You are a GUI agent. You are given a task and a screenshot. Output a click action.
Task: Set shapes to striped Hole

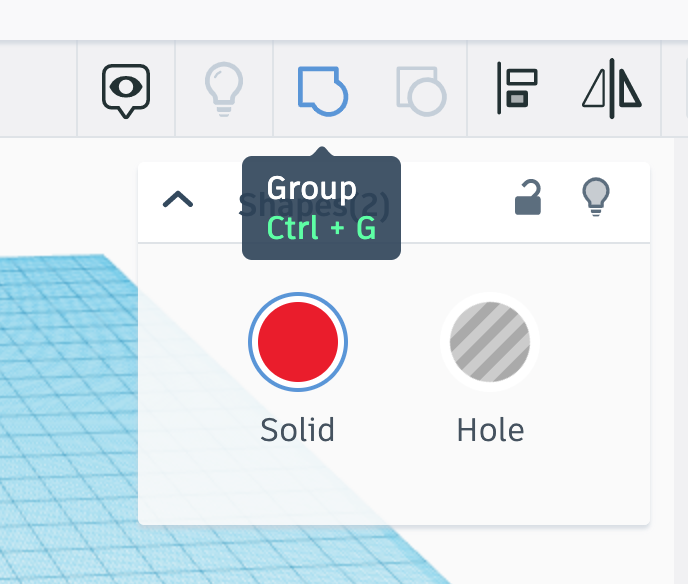click(x=490, y=342)
